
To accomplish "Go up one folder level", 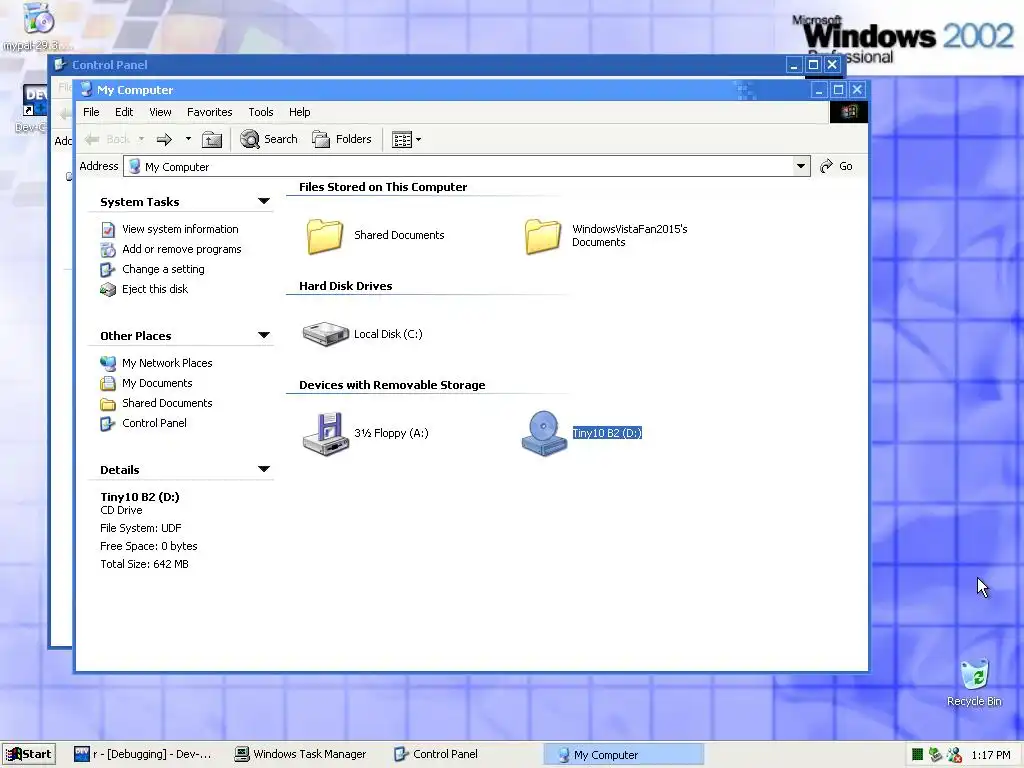I will pyautogui.click(x=212, y=139).
